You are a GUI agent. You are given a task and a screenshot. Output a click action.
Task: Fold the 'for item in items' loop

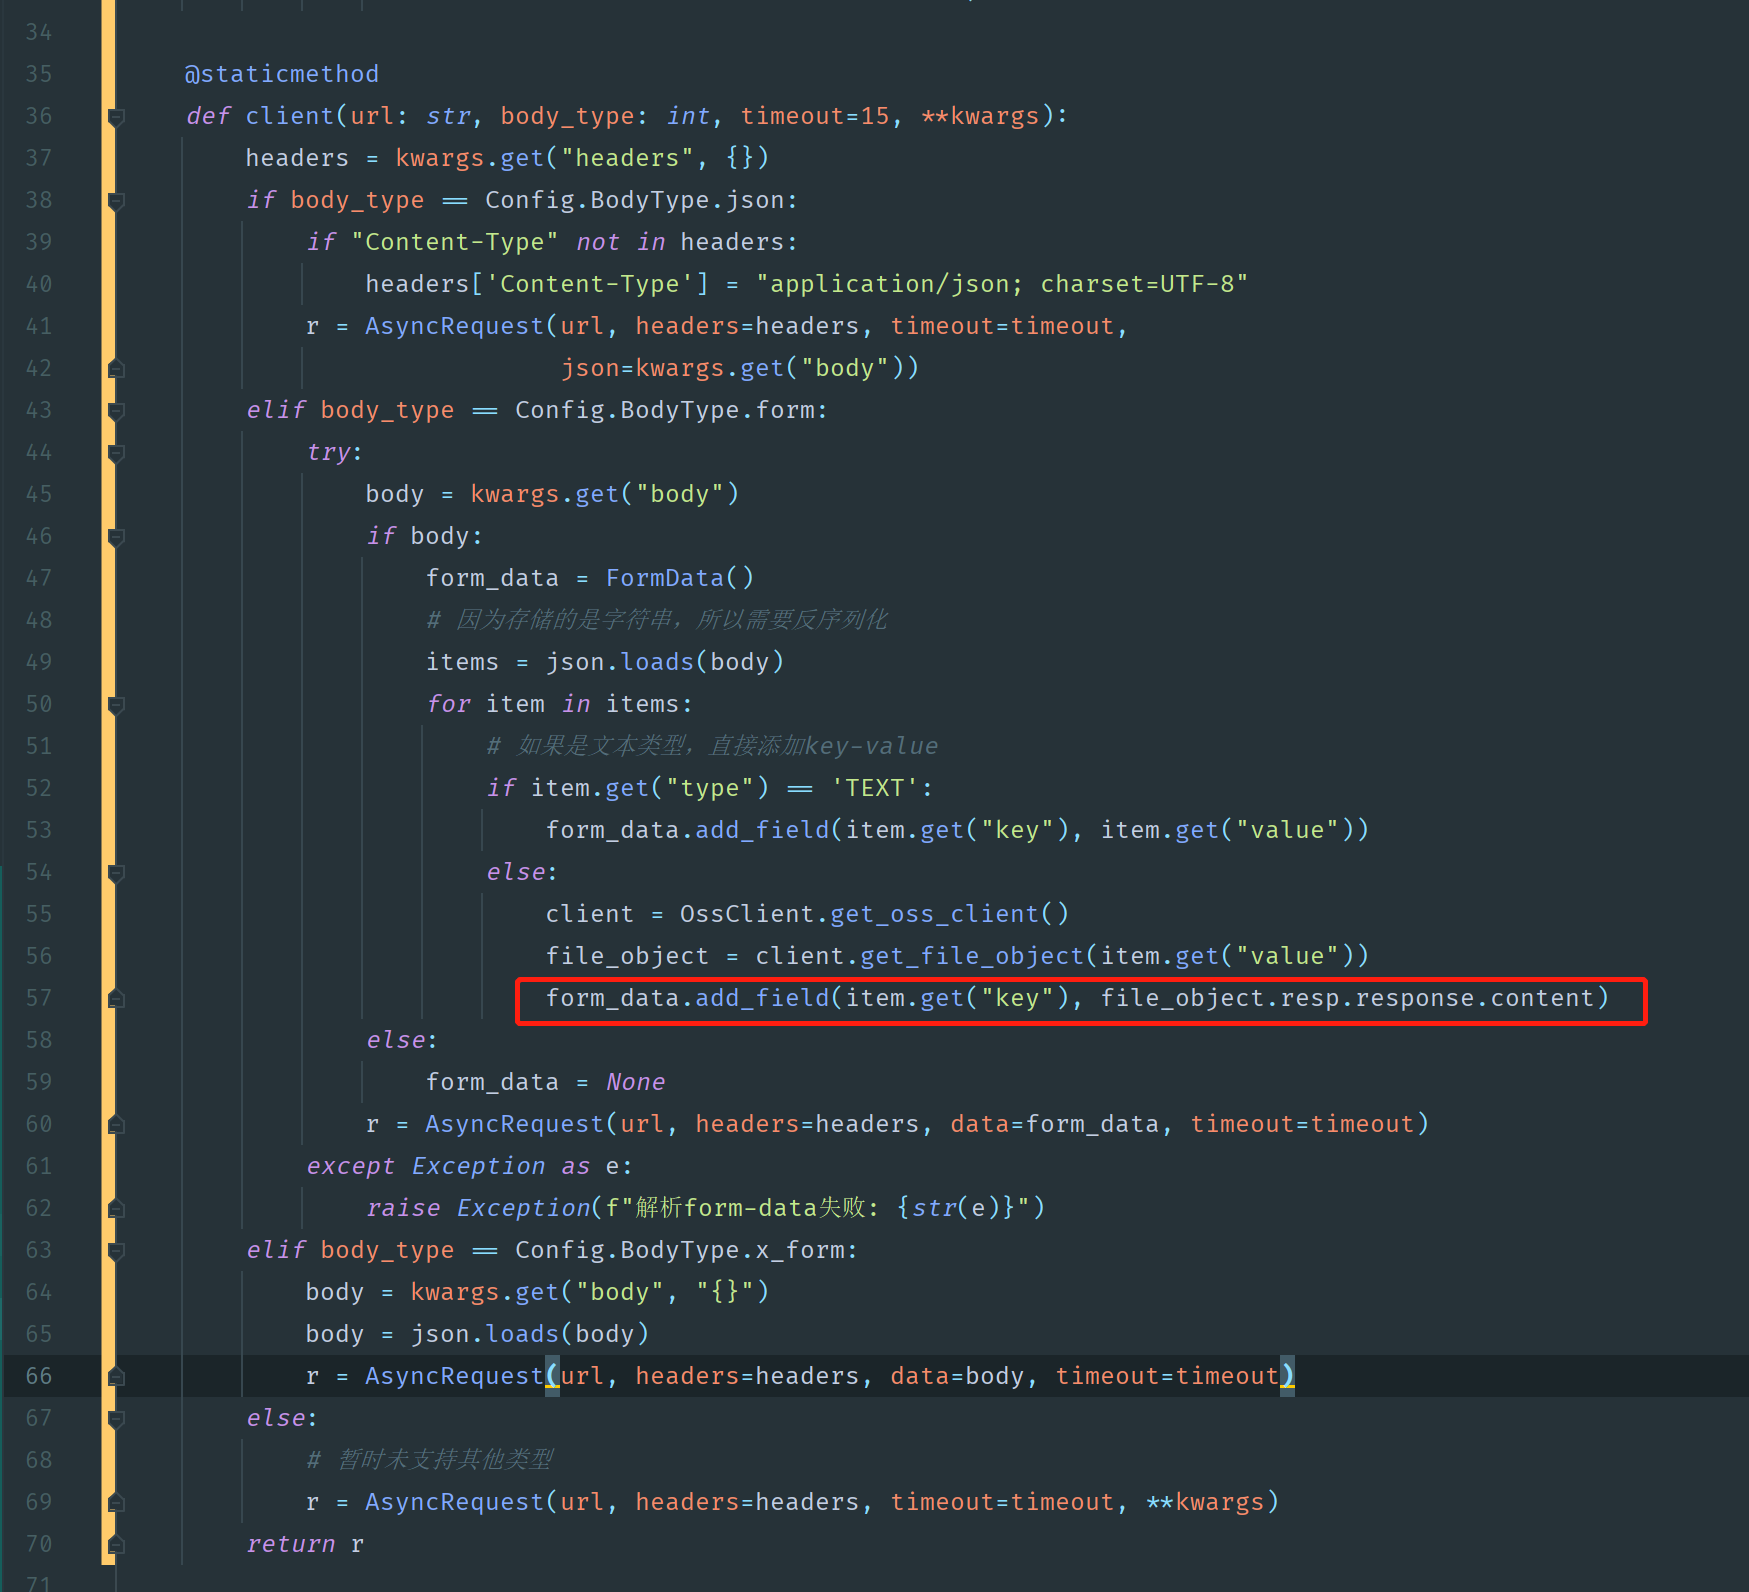pos(116,705)
